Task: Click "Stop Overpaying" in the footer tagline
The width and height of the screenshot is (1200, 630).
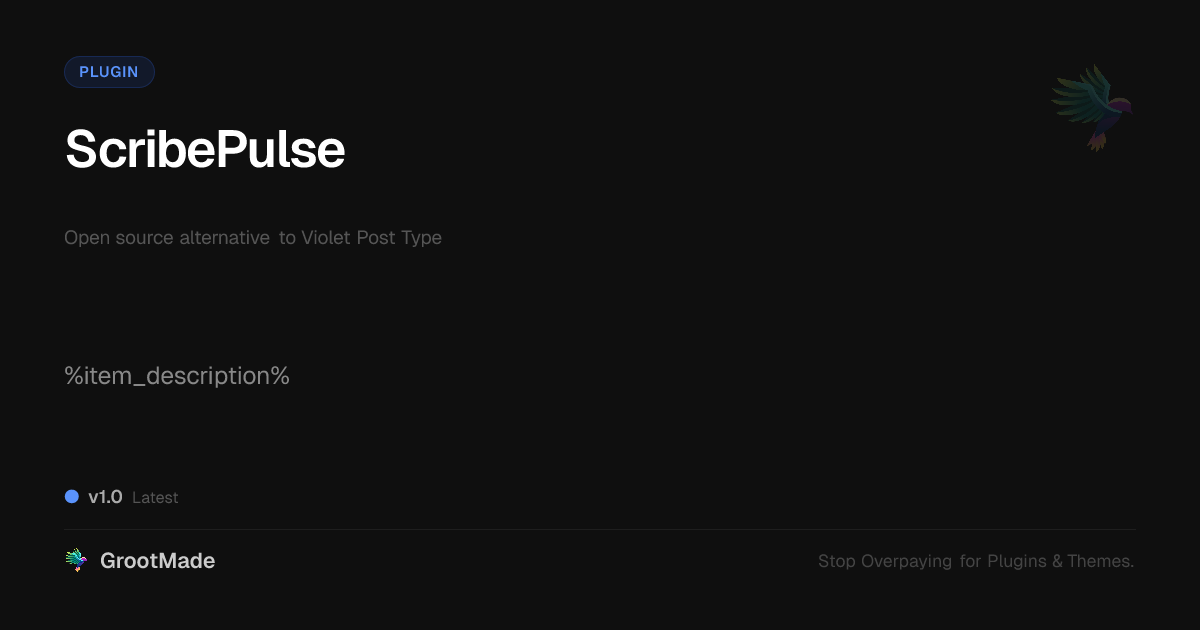Action: coord(885,561)
